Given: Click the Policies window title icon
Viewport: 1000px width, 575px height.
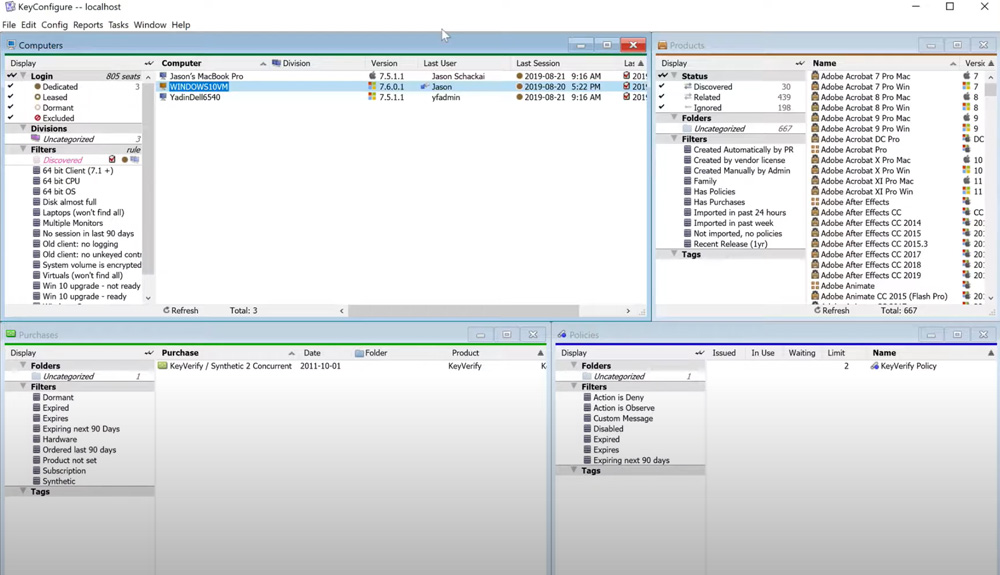Looking at the screenshot, I should pyautogui.click(x=562, y=334).
